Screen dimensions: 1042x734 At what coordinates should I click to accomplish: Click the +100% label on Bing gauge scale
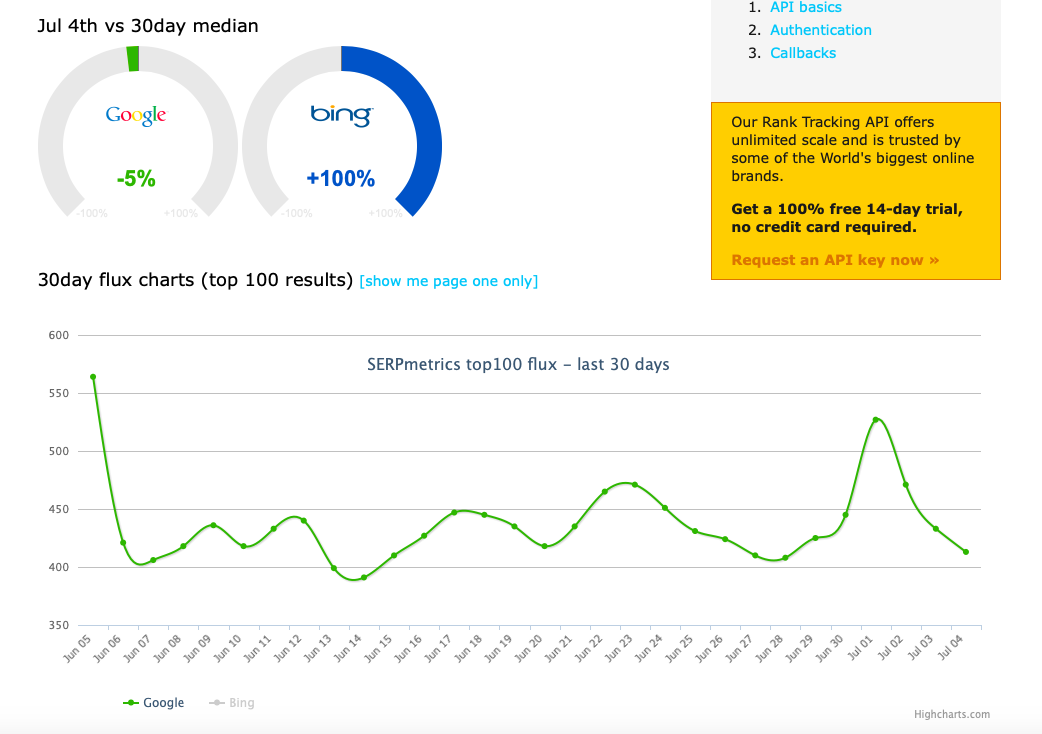tap(385, 213)
